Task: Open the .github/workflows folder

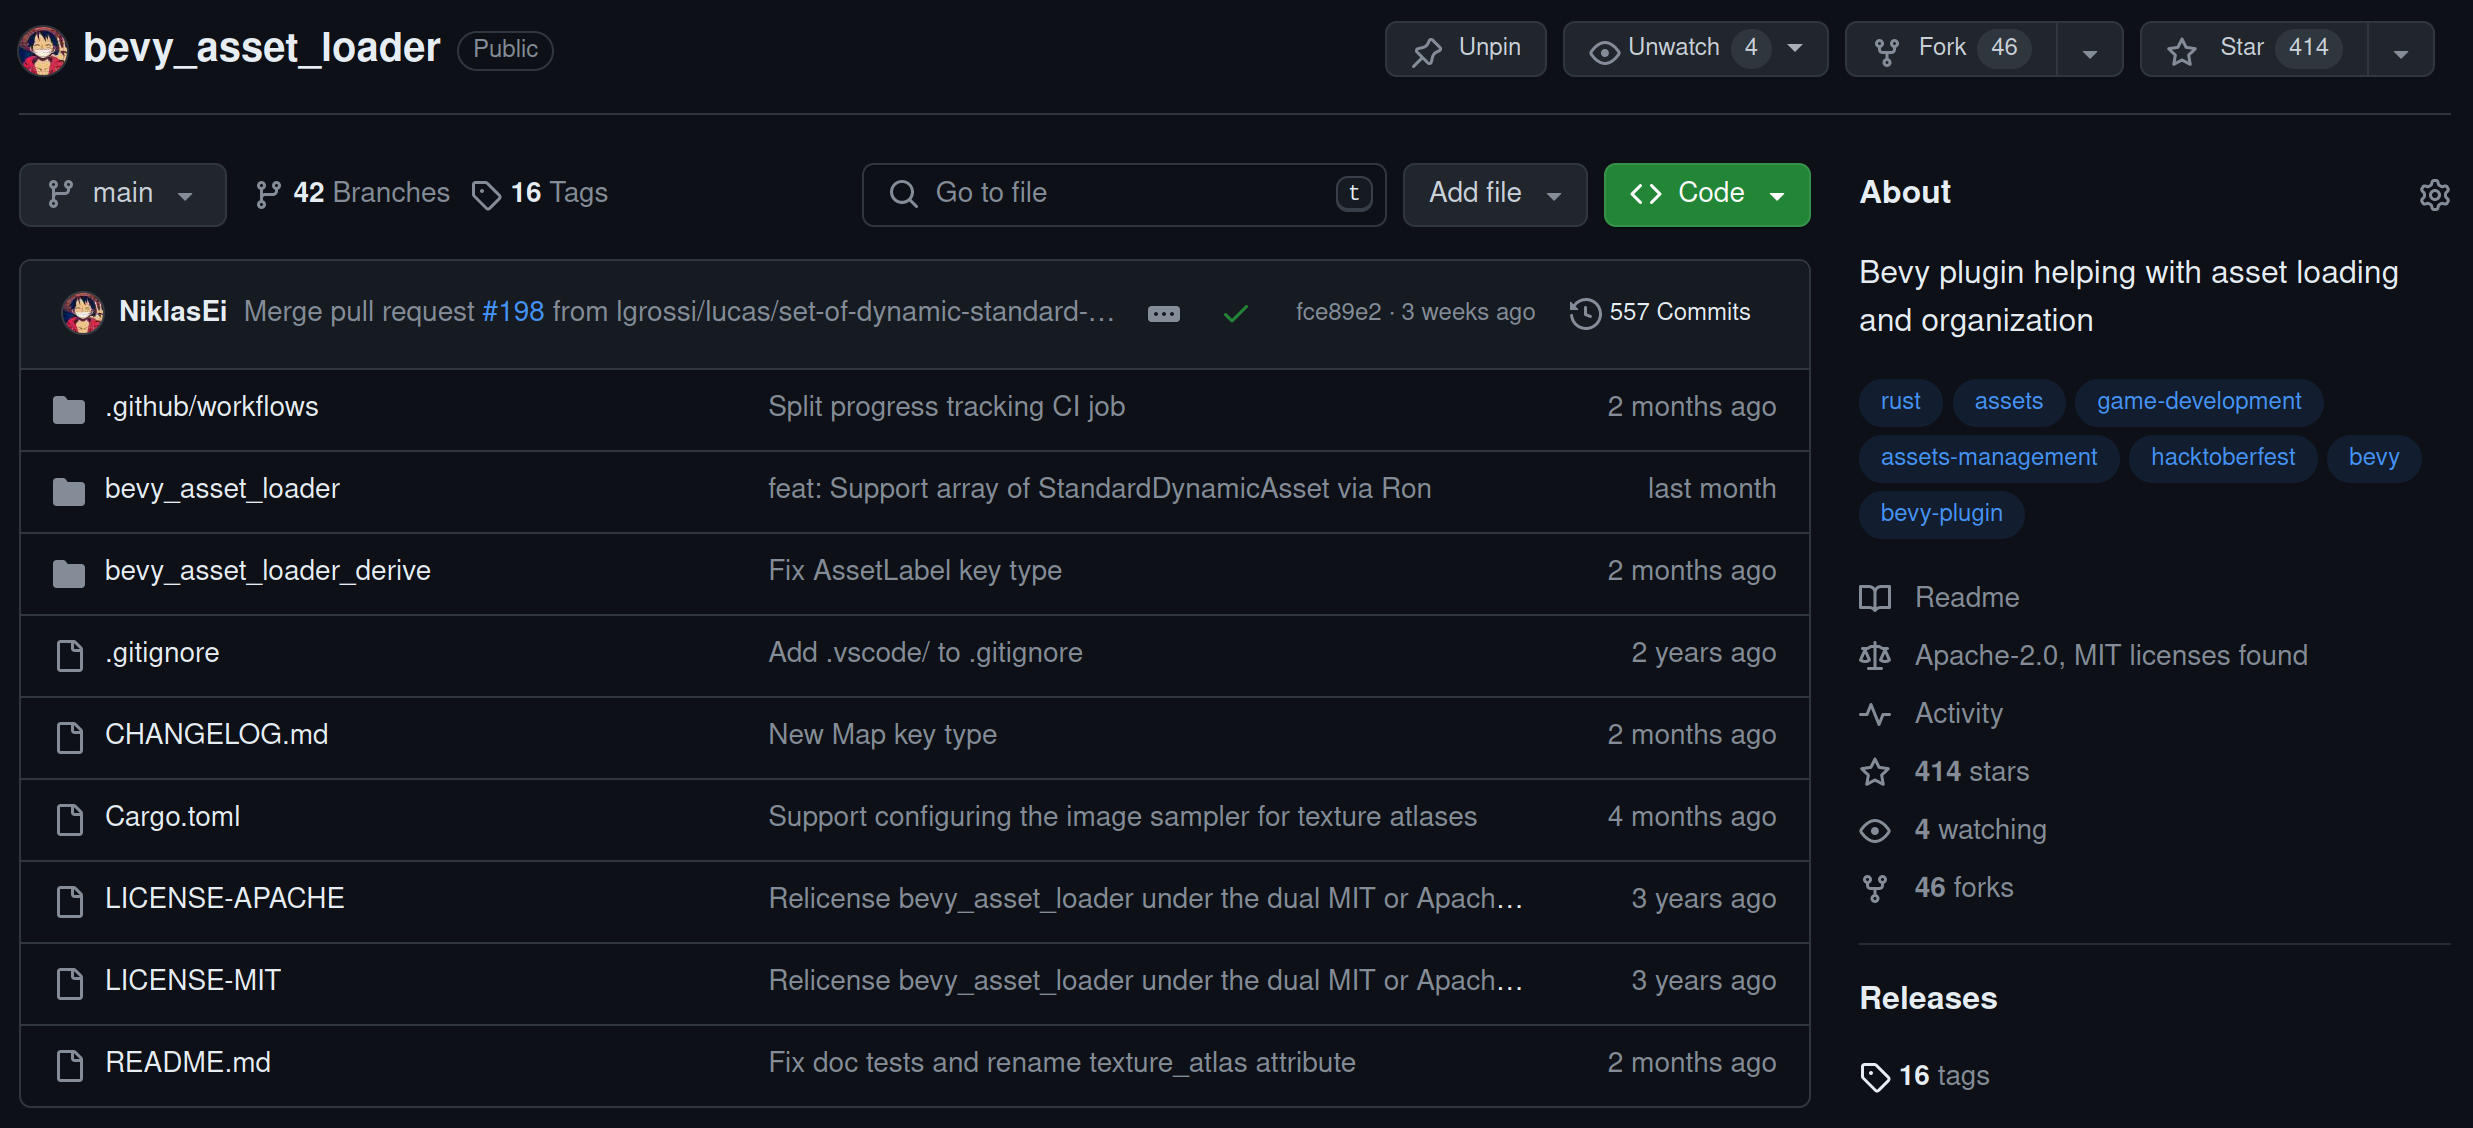Action: click(211, 406)
